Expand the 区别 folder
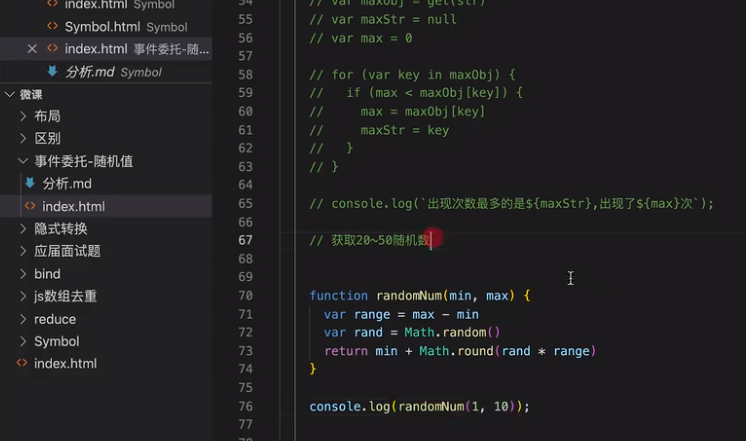 23,138
